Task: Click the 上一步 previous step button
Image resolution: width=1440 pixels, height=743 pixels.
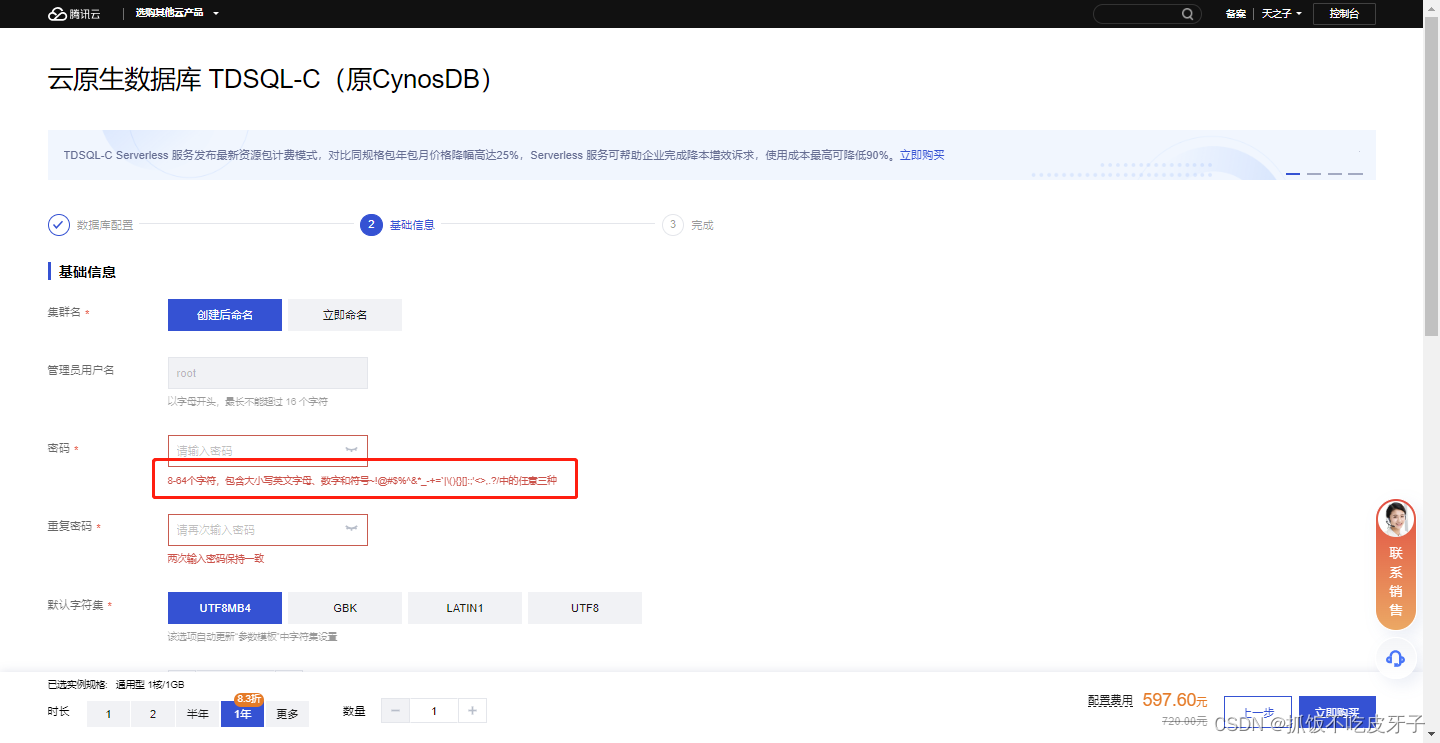Action: [x=1258, y=713]
